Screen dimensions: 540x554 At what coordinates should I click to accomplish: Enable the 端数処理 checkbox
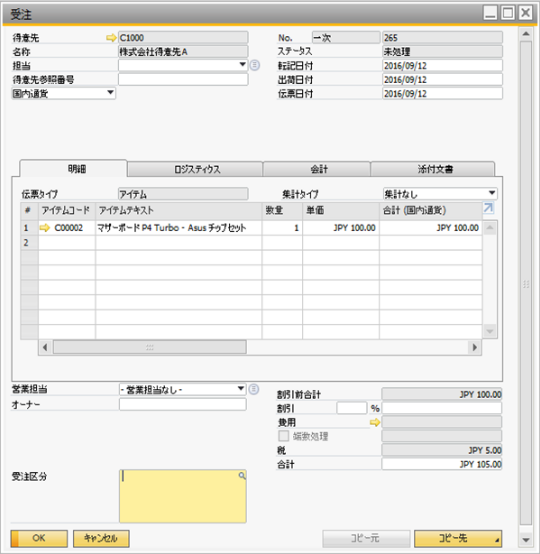click(283, 436)
